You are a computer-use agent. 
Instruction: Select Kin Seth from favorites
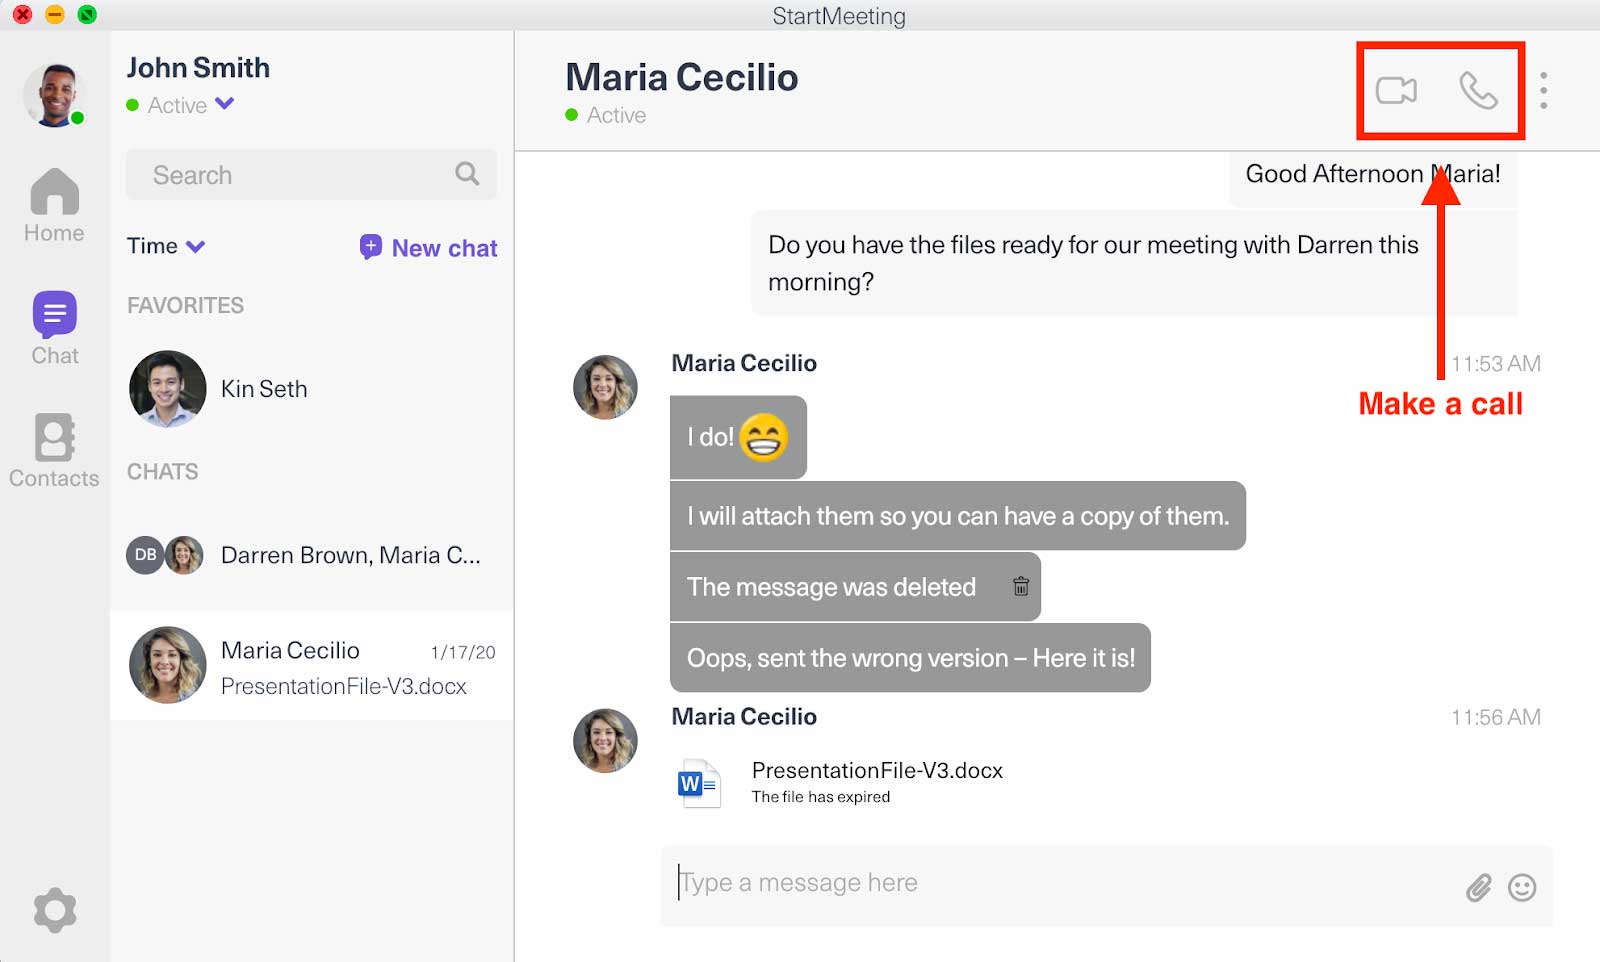point(264,389)
